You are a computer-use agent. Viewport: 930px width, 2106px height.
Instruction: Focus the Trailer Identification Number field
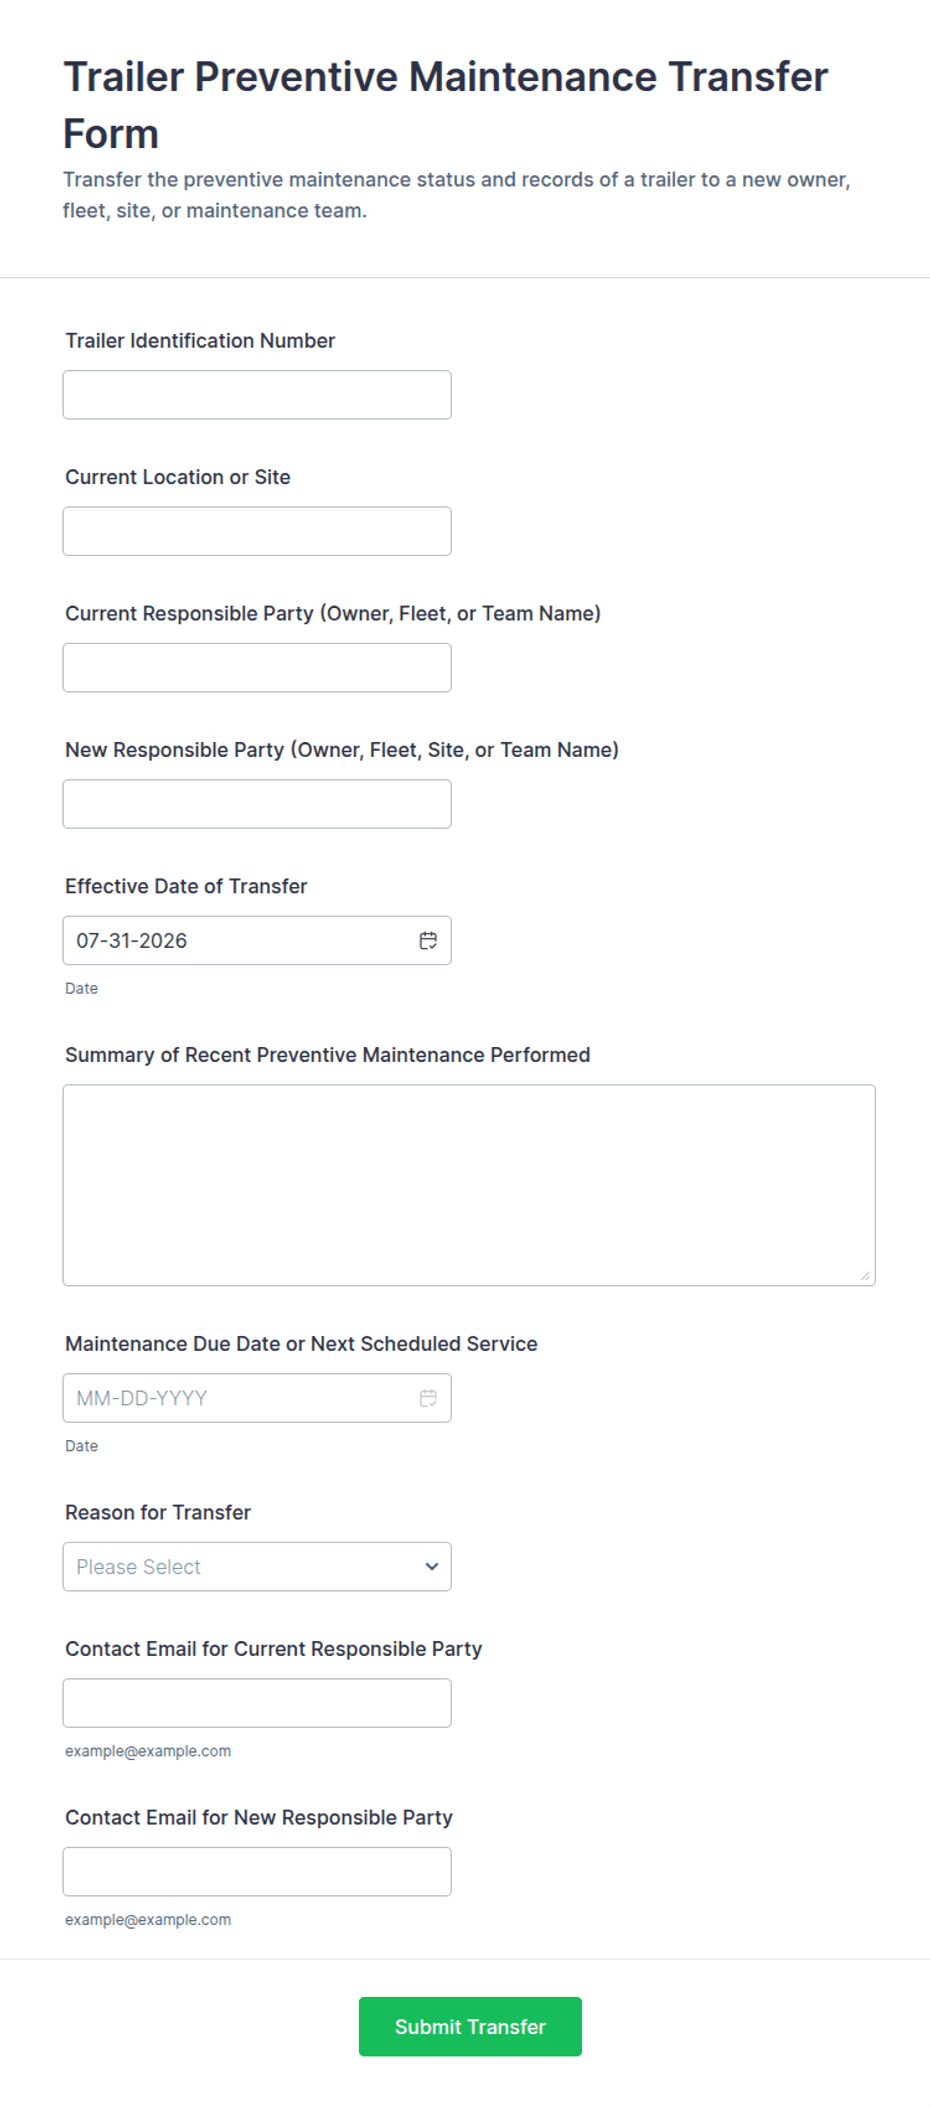pyautogui.click(x=257, y=395)
